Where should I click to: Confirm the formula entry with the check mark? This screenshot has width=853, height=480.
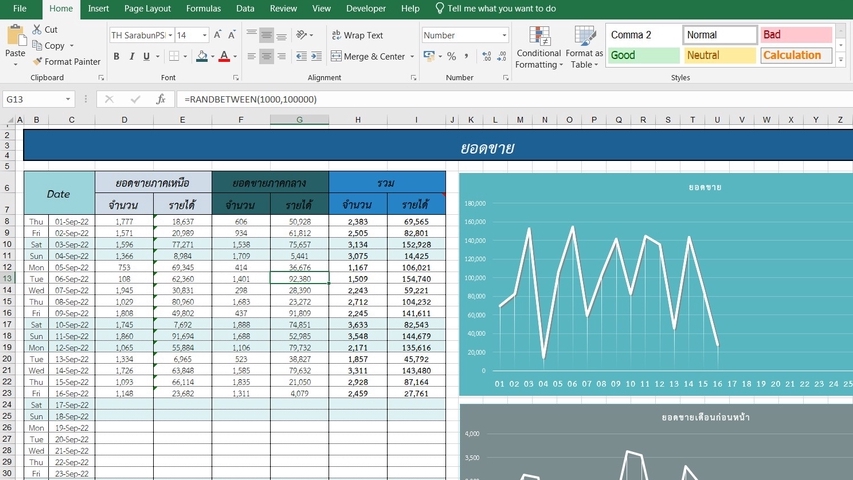(135, 99)
